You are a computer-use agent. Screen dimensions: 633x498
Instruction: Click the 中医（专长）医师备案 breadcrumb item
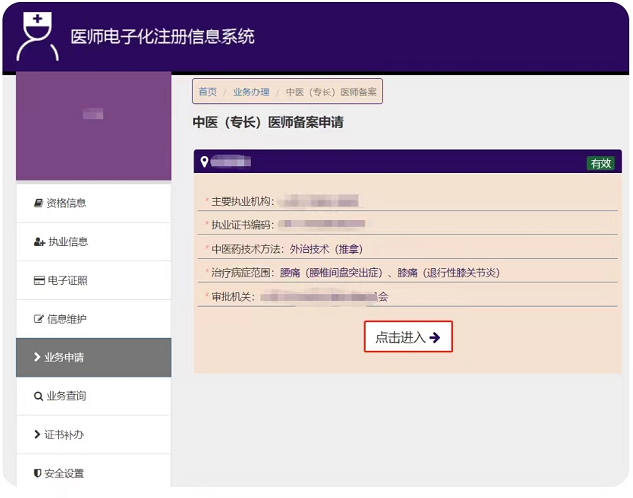(331, 92)
